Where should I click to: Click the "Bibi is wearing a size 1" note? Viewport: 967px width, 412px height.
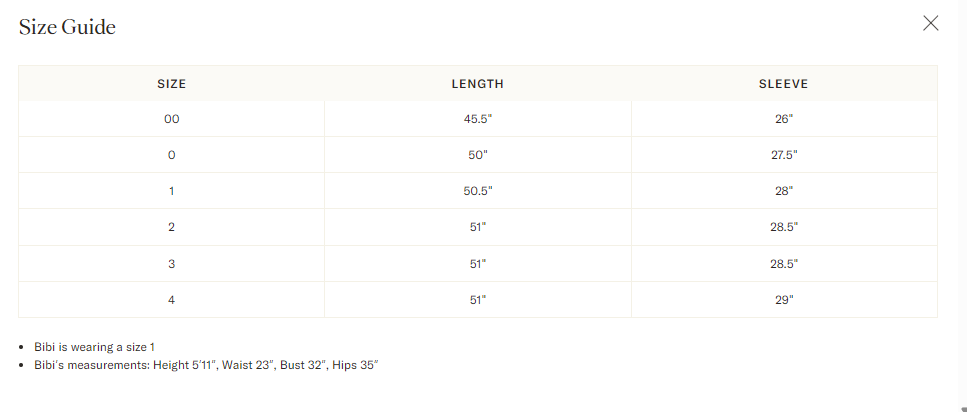pyautogui.click(x=94, y=347)
